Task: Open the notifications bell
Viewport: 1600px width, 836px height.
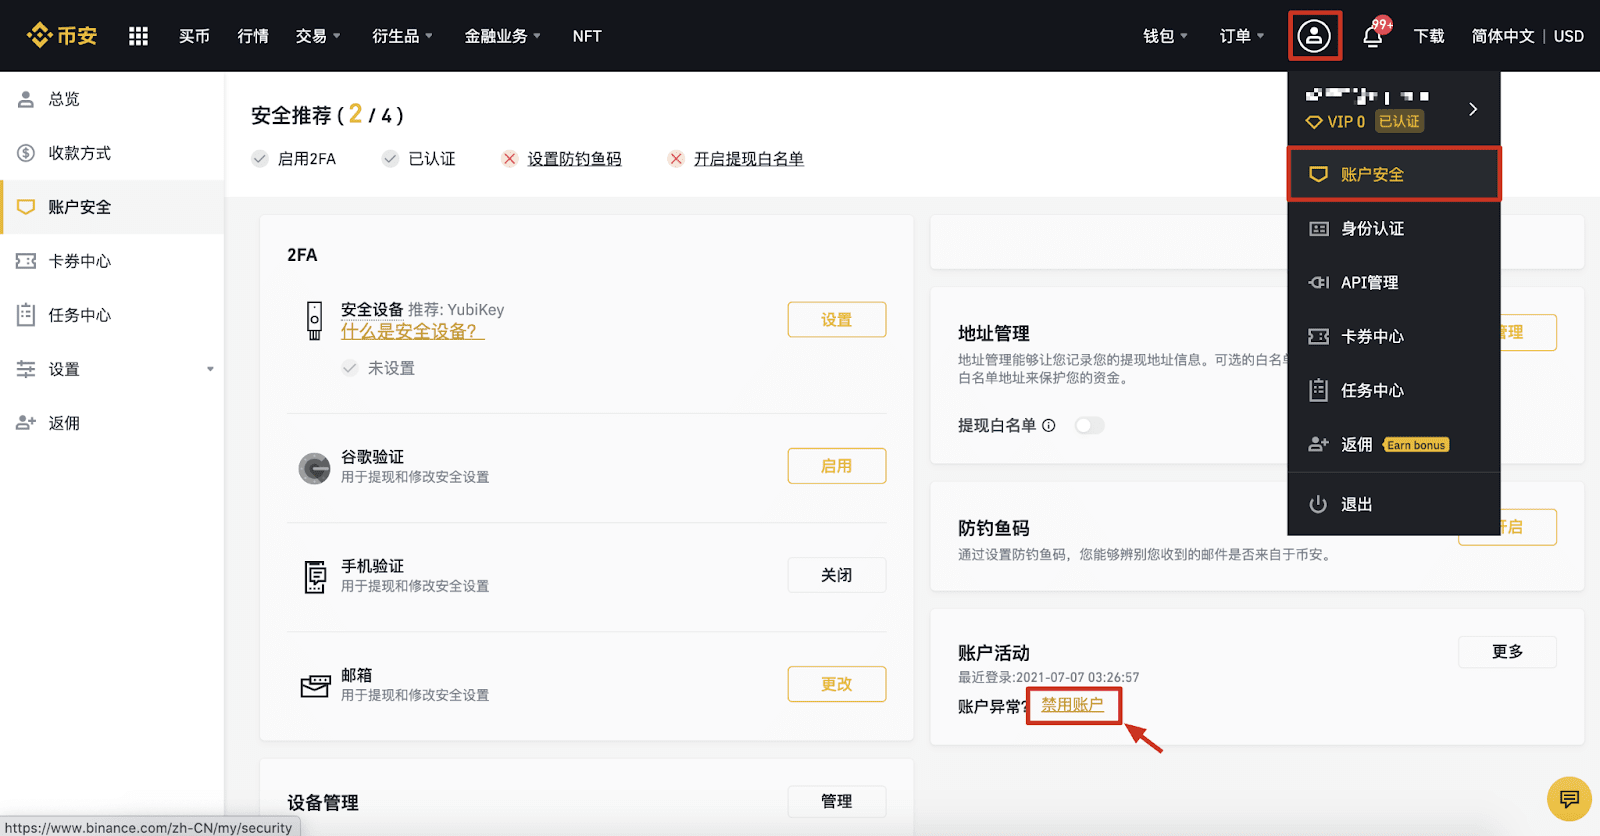Action: [x=1373, y=36]
